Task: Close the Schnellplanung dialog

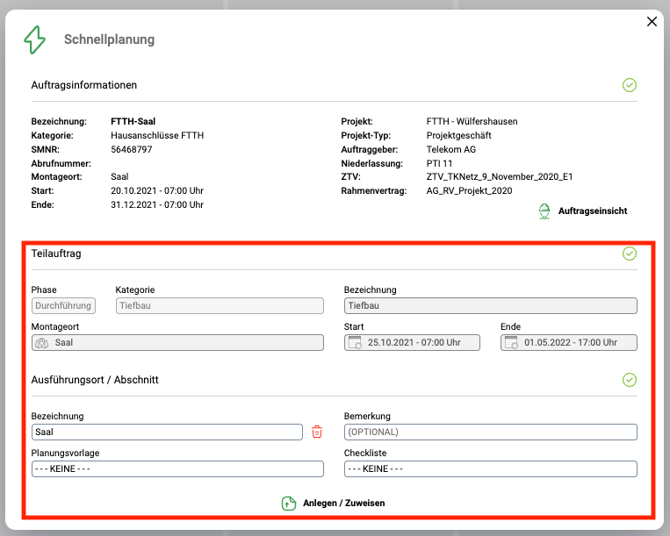Action: 652,22
